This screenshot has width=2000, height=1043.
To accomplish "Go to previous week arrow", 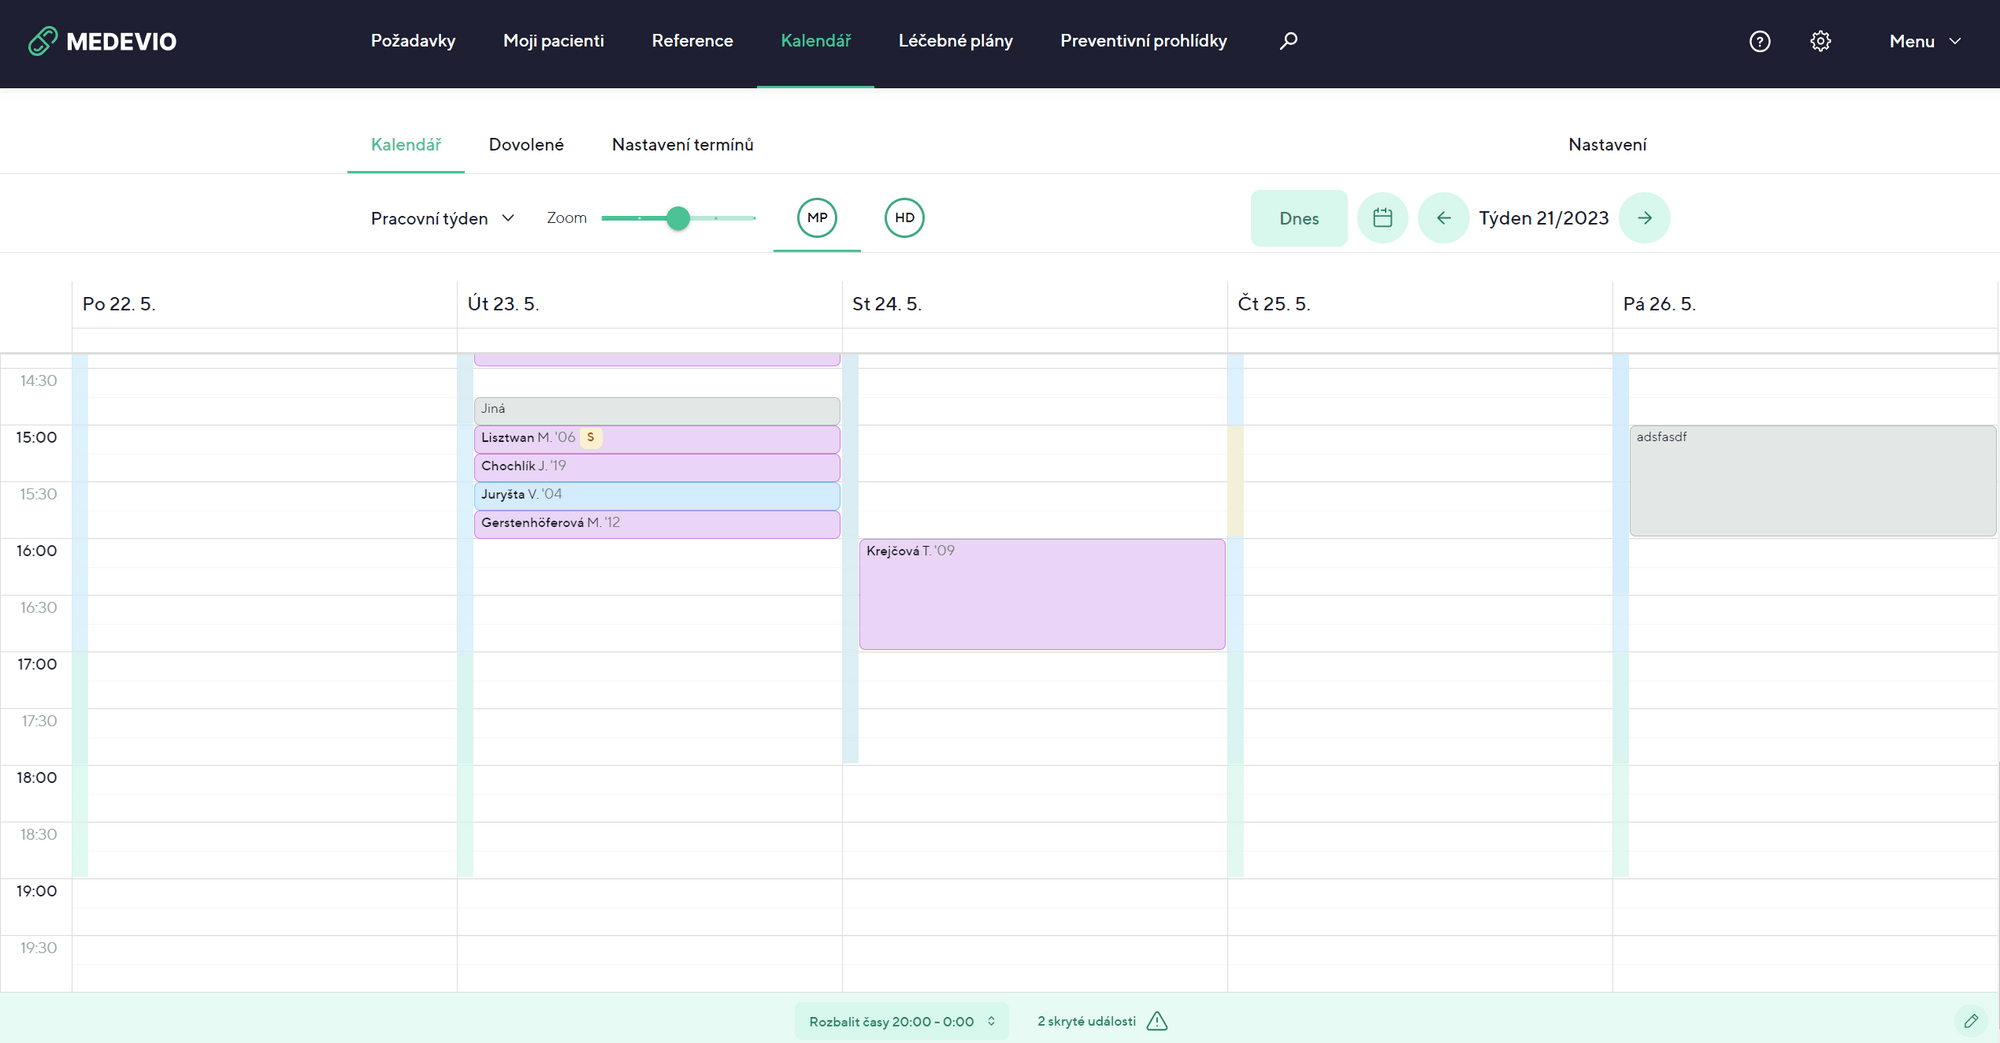I will [x=1443, y=218].
